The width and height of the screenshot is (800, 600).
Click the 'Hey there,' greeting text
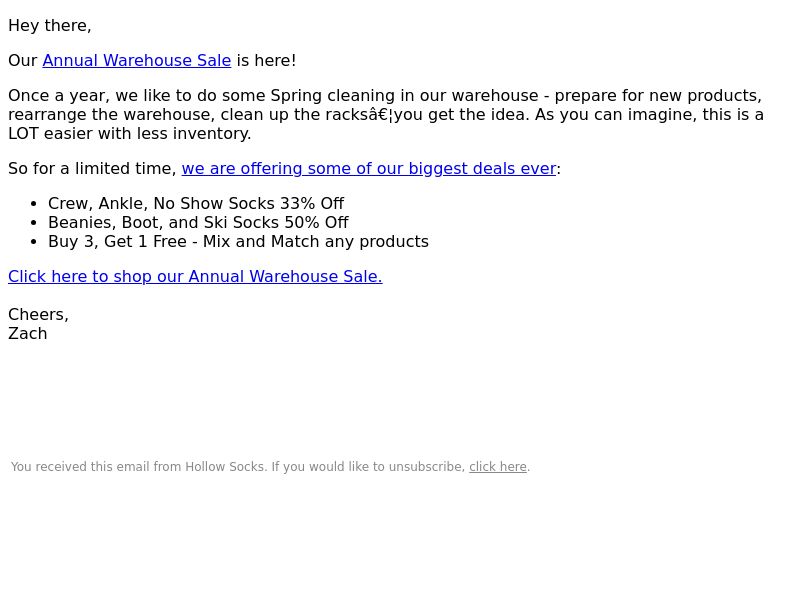click(x=49, y=26)
